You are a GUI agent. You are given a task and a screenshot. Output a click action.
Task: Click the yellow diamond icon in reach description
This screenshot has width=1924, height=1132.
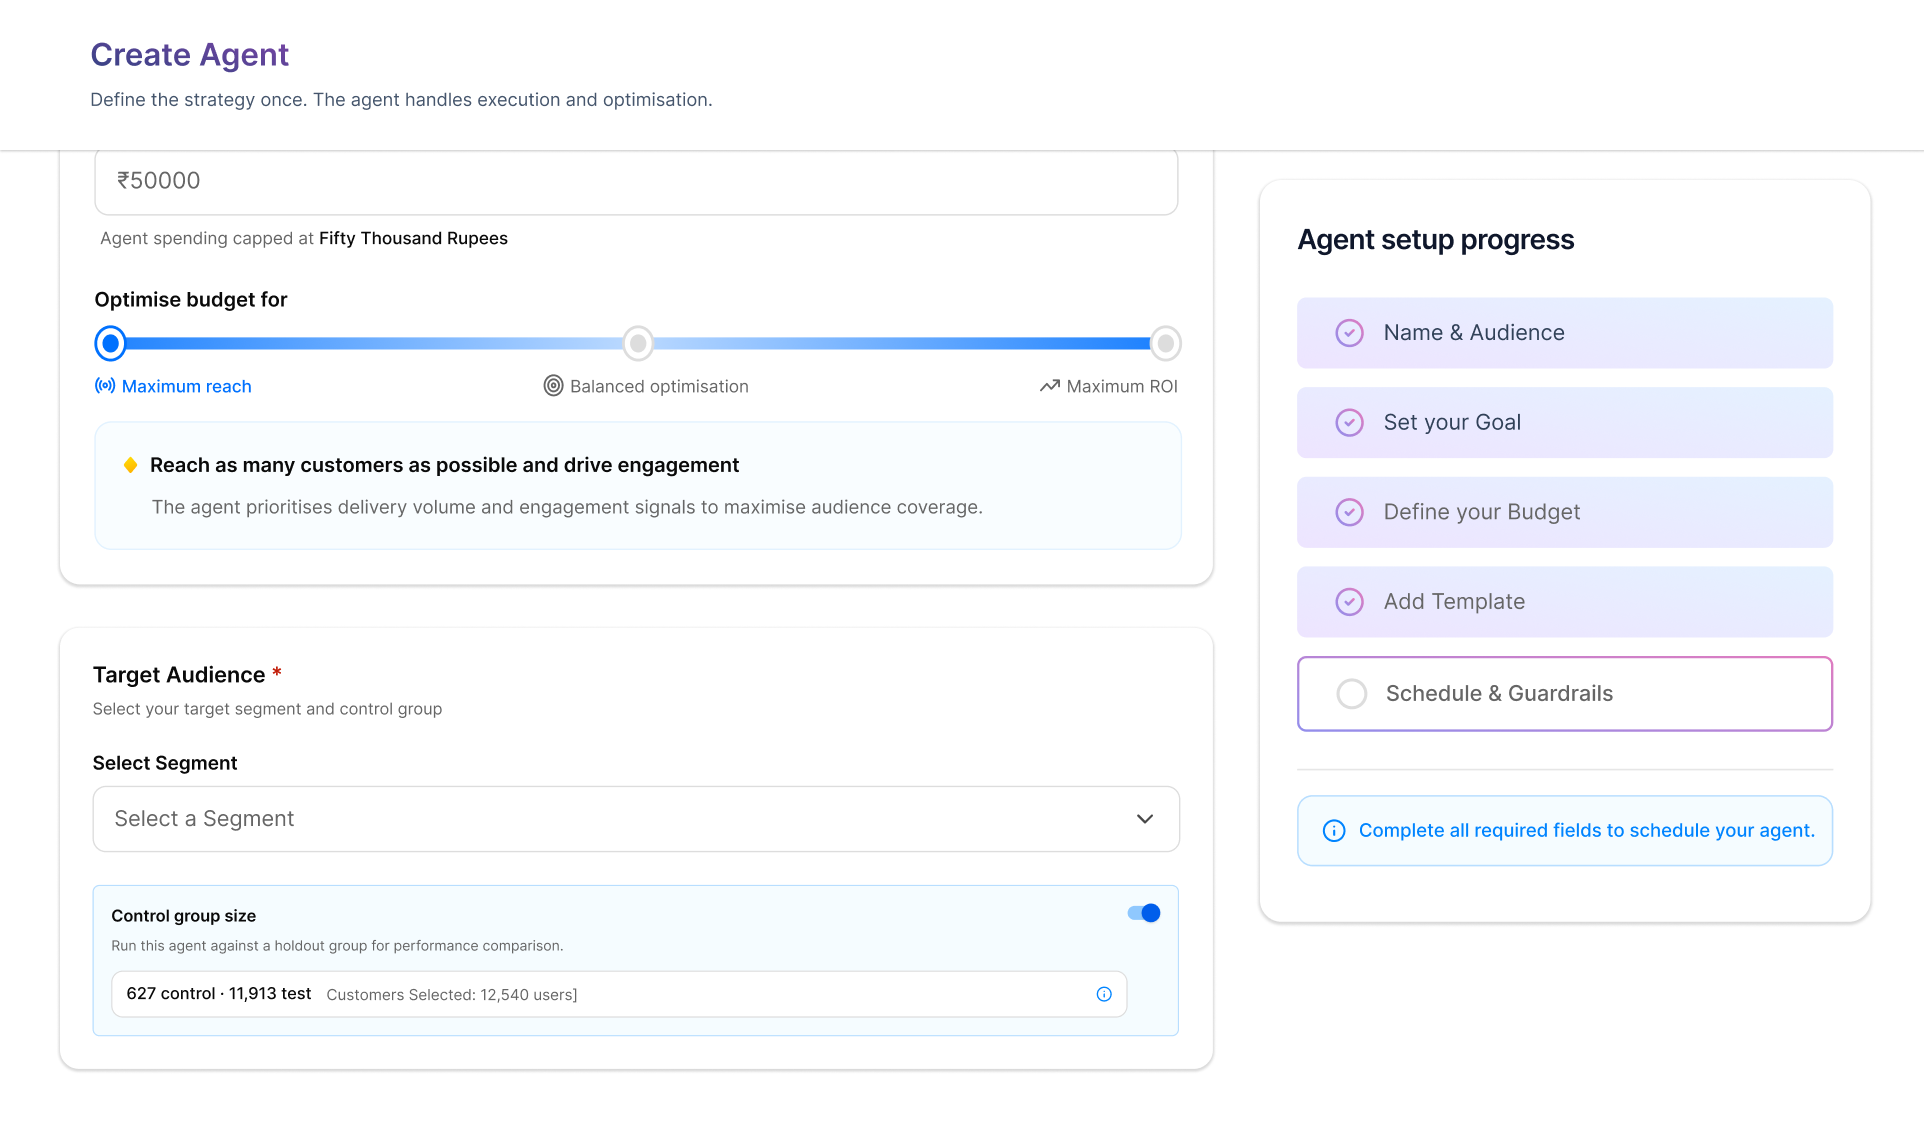click(x=130, y=465)
